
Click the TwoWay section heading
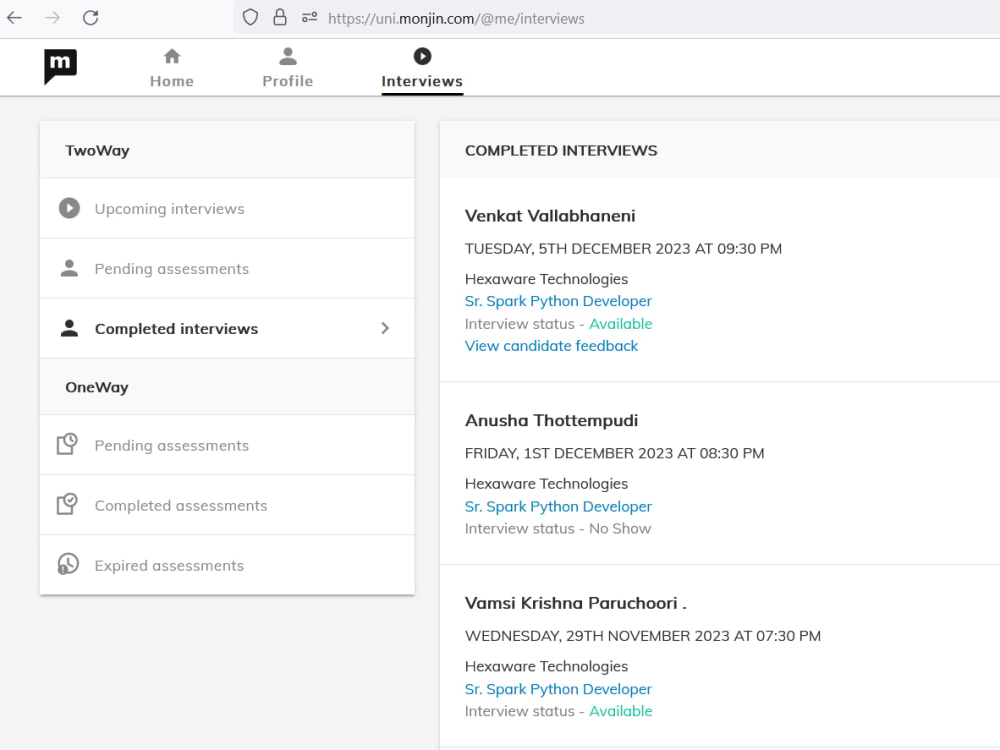point(97,151)
